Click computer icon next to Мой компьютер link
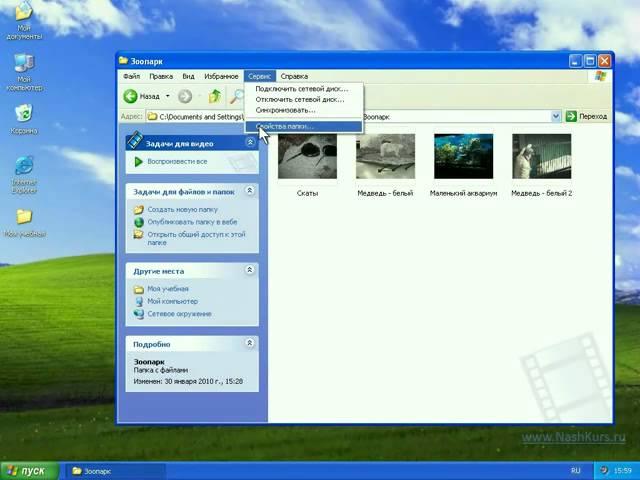 (139, 302)
